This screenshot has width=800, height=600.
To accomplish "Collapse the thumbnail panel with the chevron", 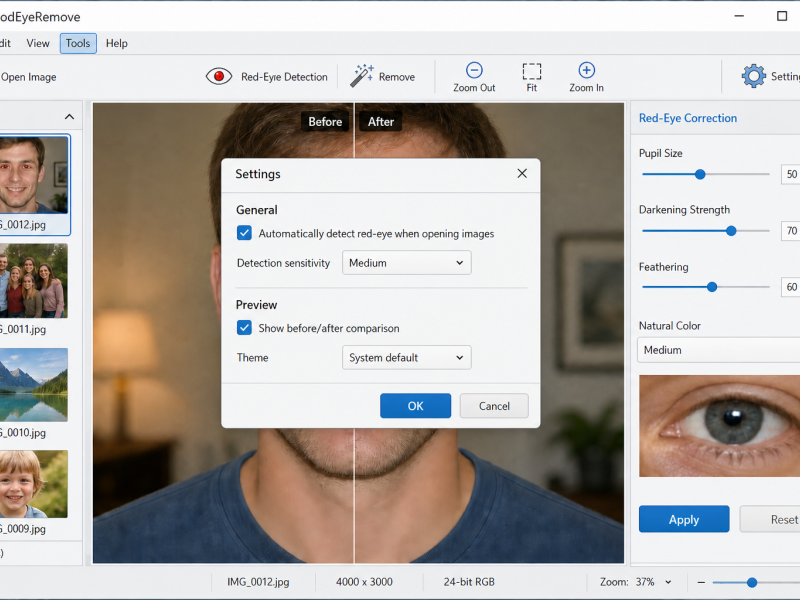I will tap(69, 117).
